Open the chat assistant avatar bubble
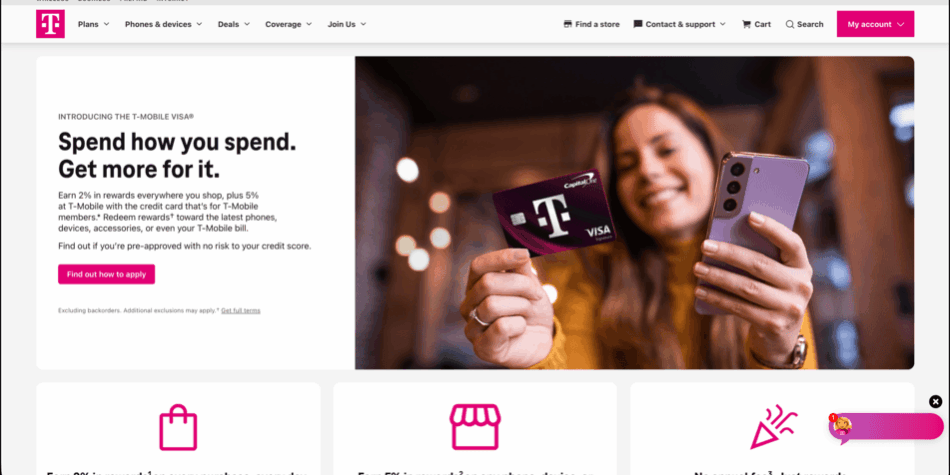Screen dimensions: 950x475 [x=842, y=427]
